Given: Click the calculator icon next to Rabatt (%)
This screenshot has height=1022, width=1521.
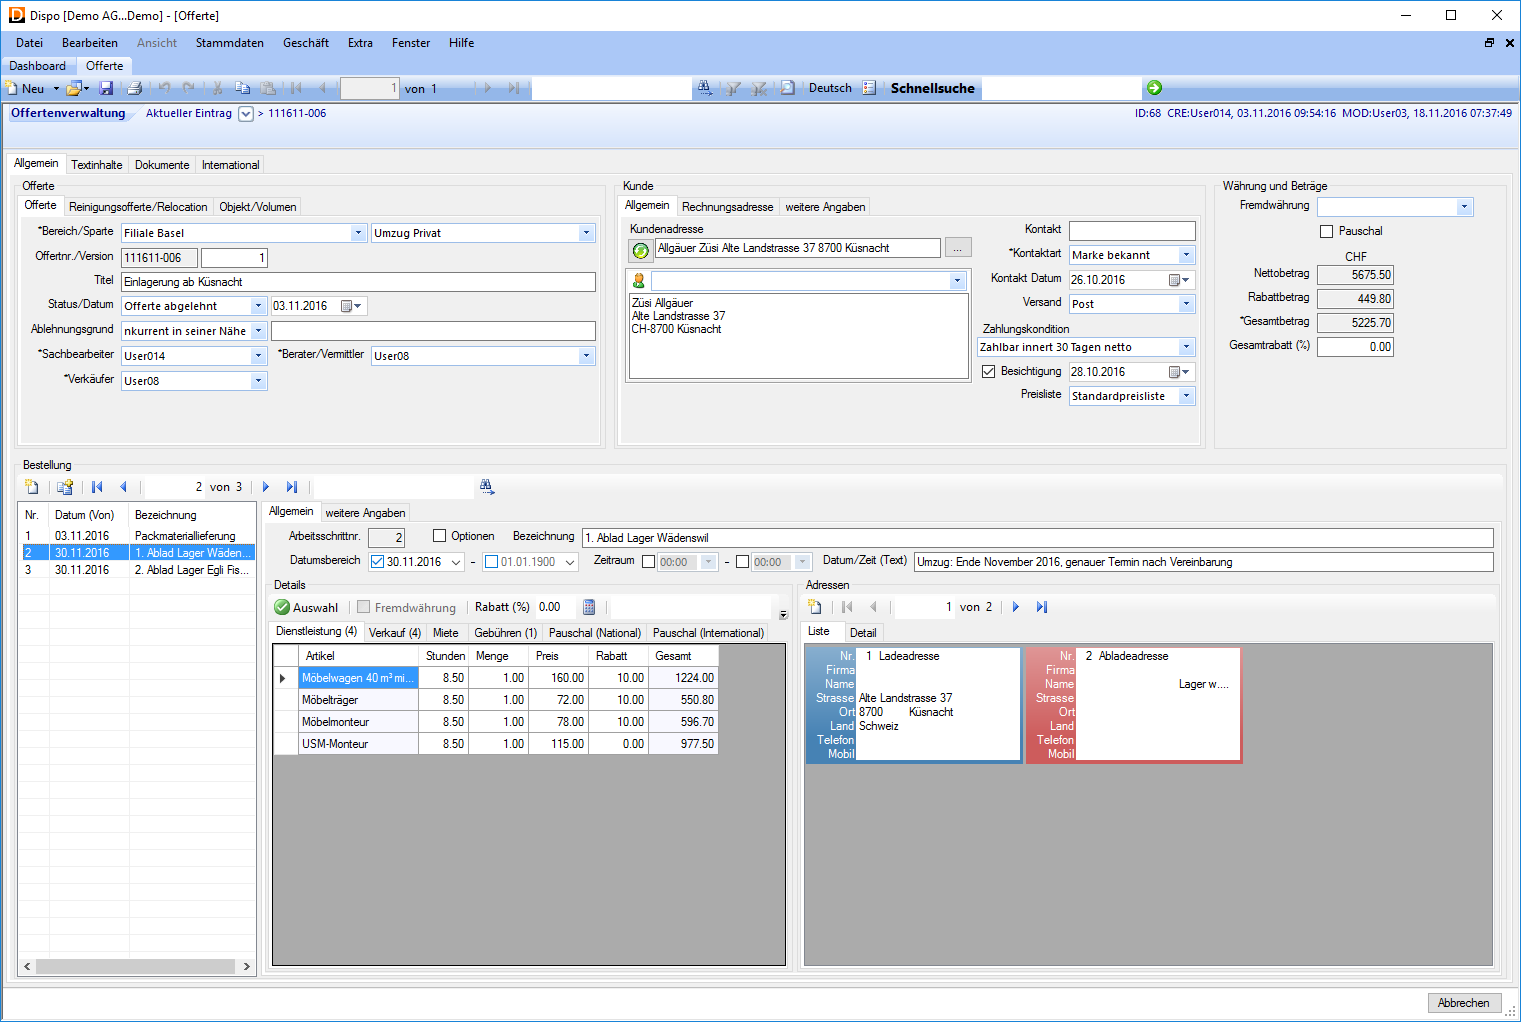Looking at the screenshot, I should 589,607.
